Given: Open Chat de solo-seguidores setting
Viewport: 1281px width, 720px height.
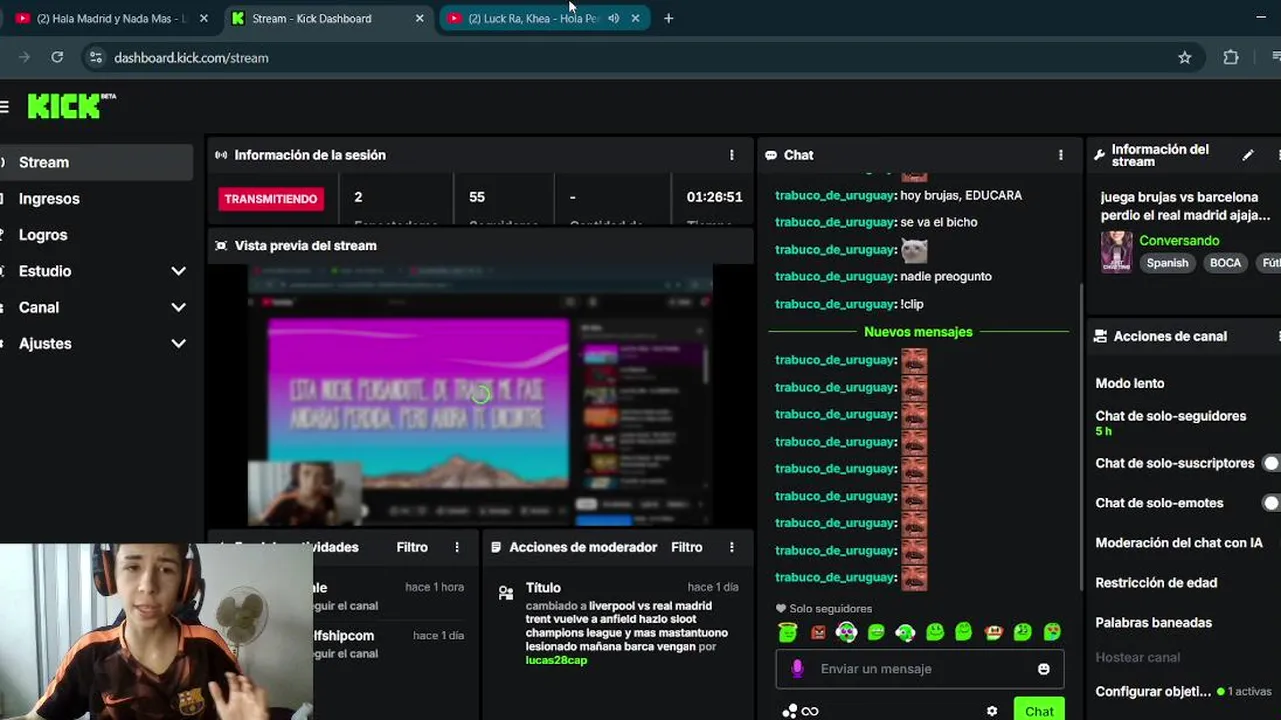Looking at the screenshot, I should (1171, 416).
